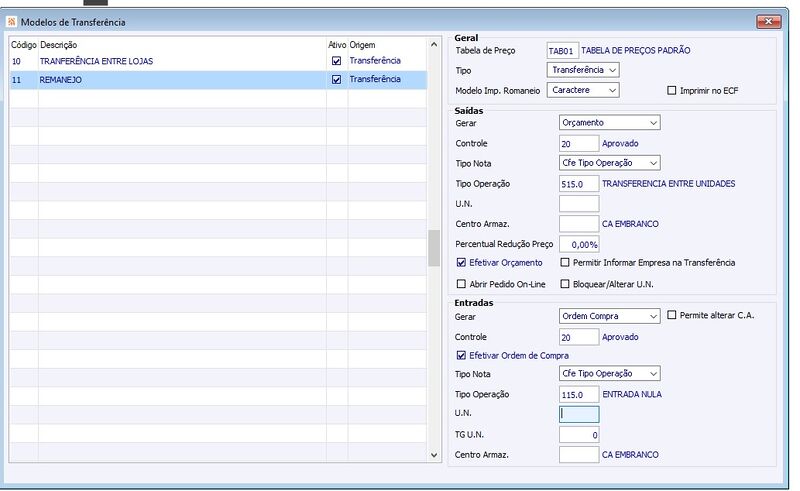
Task: Click list scrollbar up arrow
Action: click(x=434, y=44)
